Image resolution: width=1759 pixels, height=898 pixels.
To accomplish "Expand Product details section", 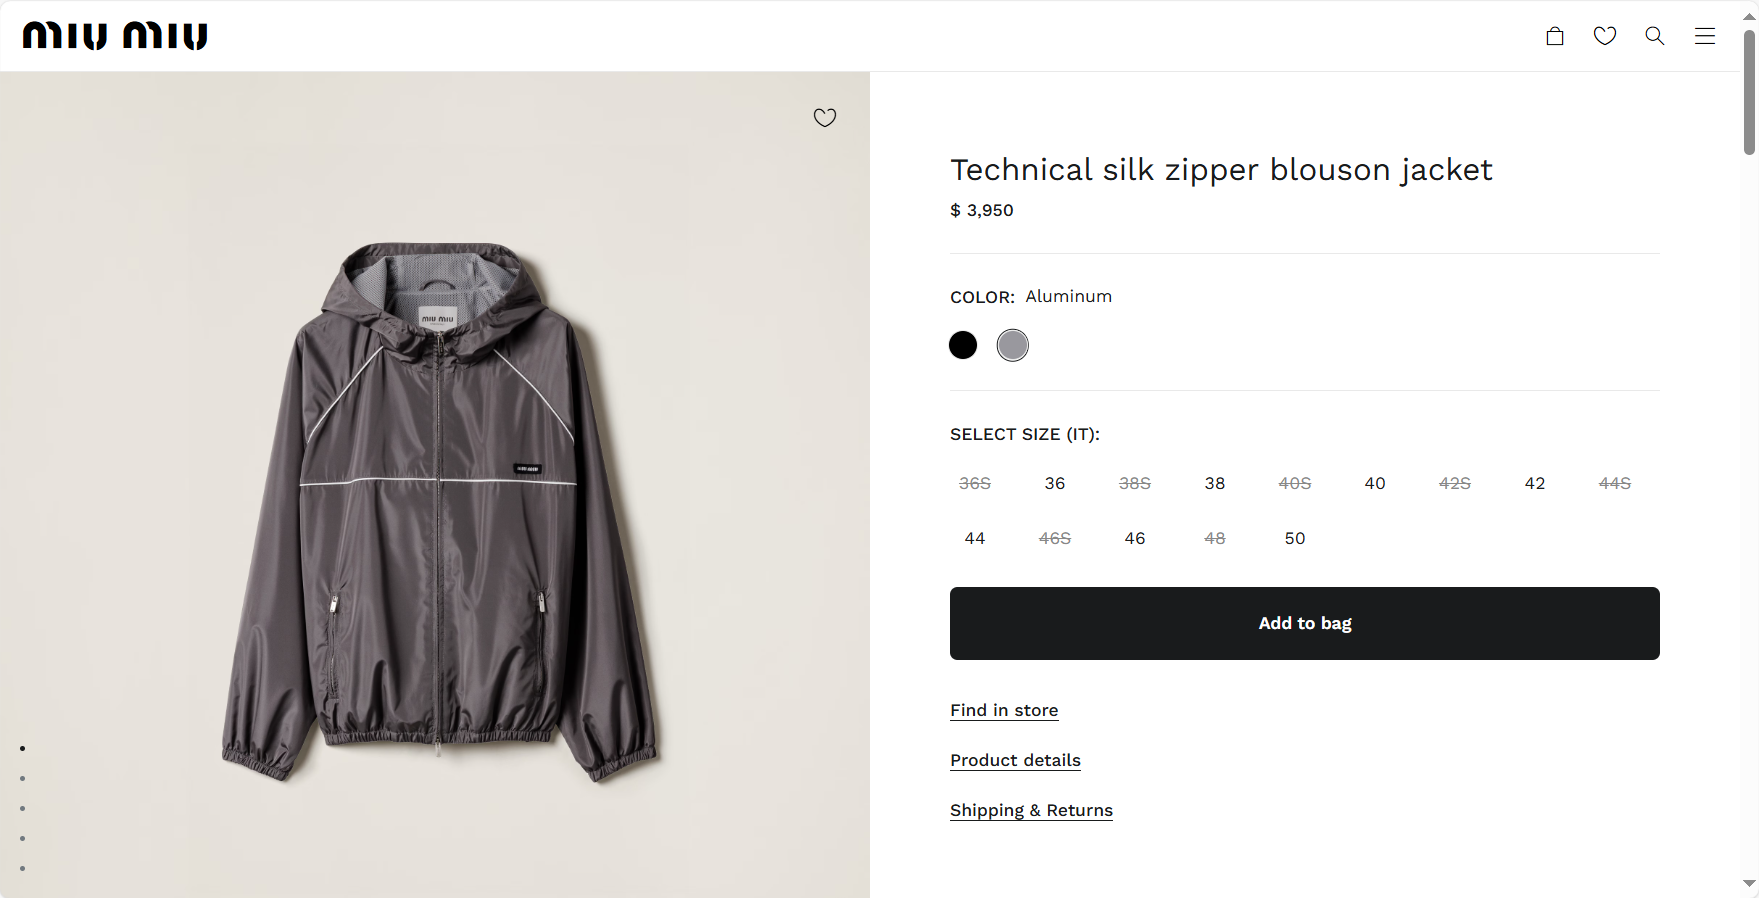I will (1015, 760).
